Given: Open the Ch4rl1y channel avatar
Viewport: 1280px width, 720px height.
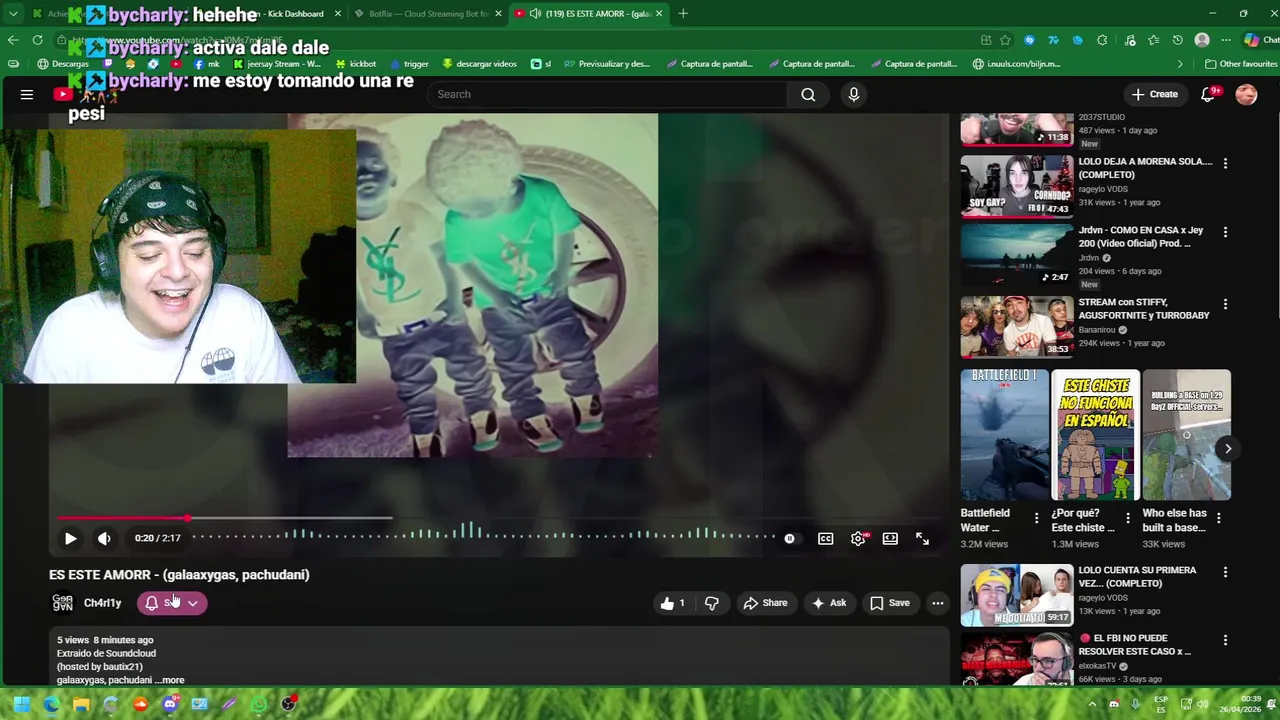Looking at the screenshot, I should (62, 603).
